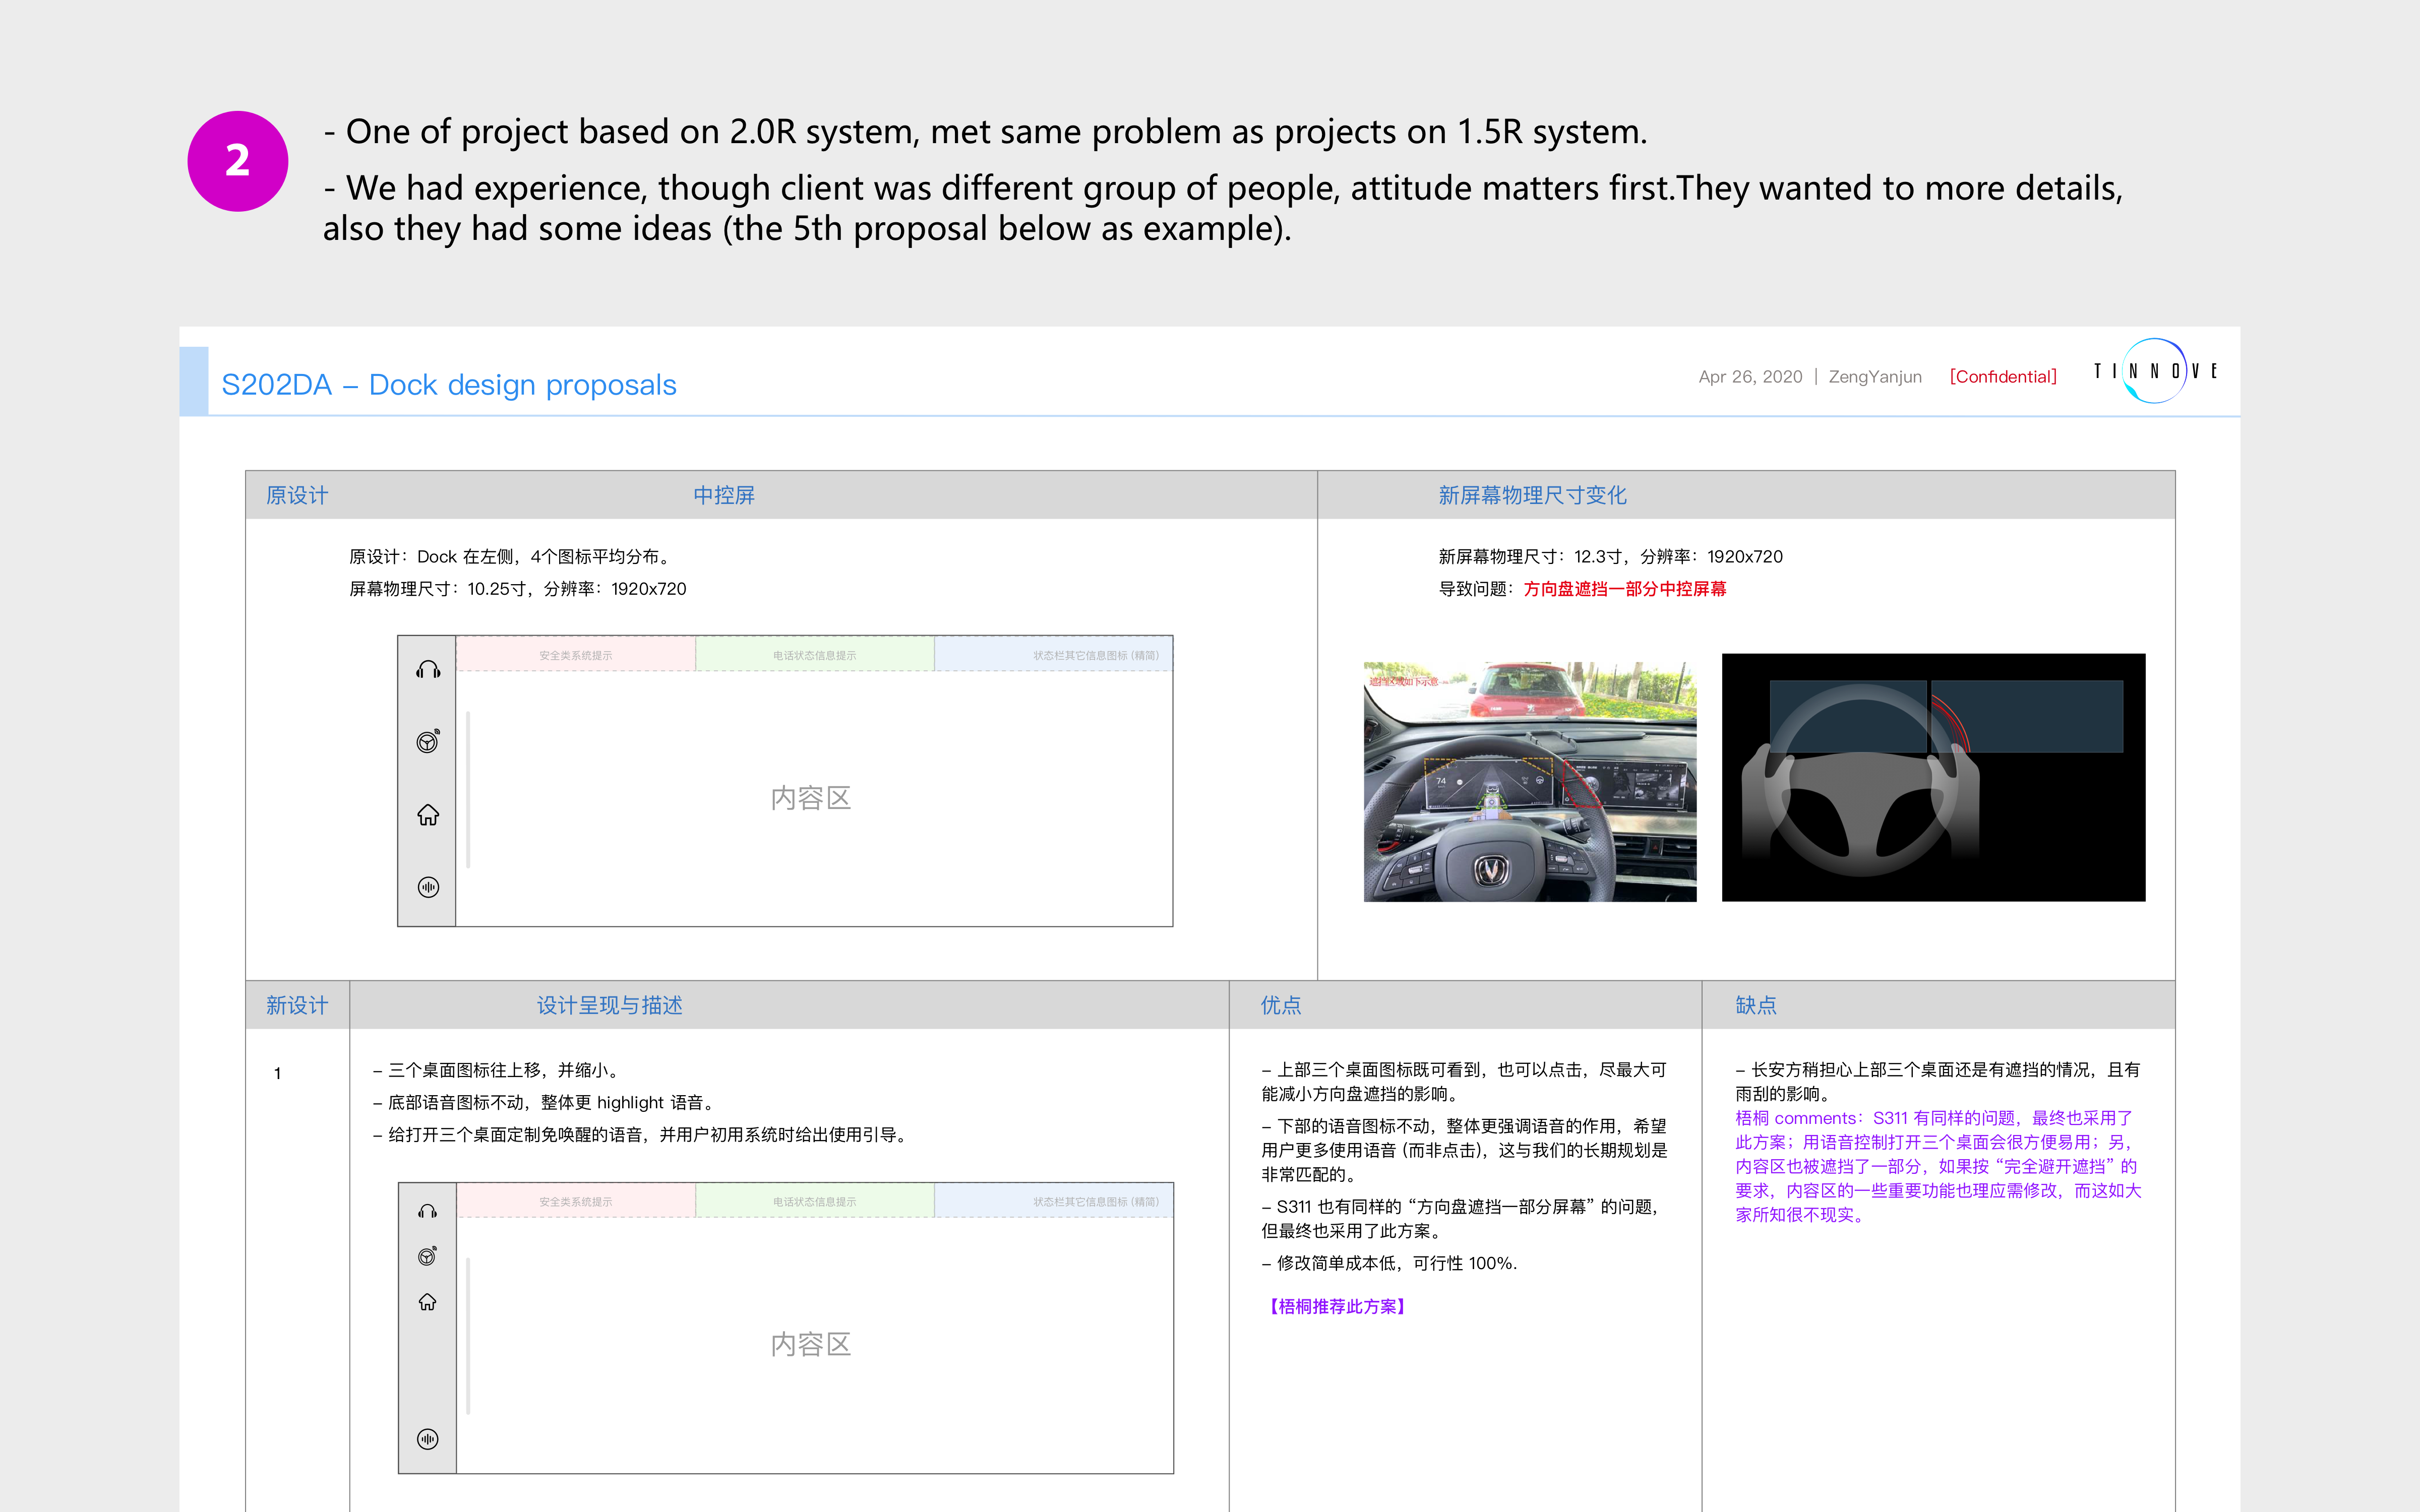Click the red text "方向盘遮挡一部分中控屏幕"
Viewport: 2420px width, 1512px height.
[1625, 589]
